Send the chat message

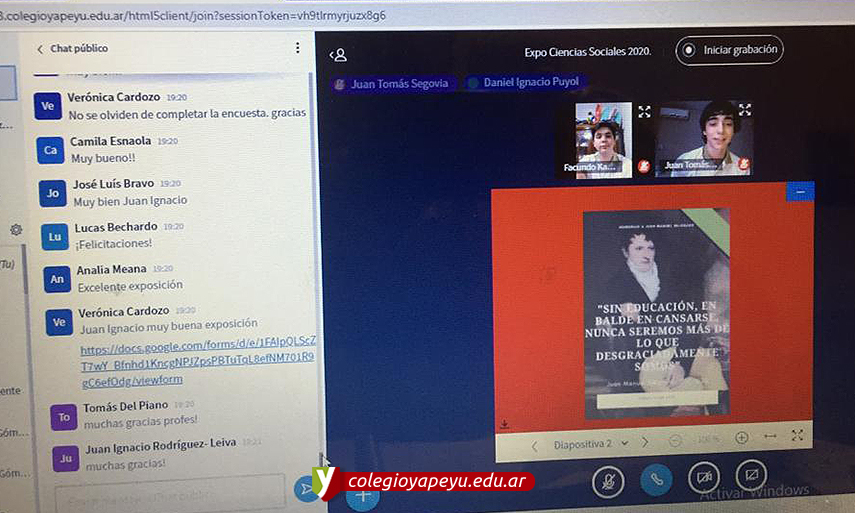point(306,488)
